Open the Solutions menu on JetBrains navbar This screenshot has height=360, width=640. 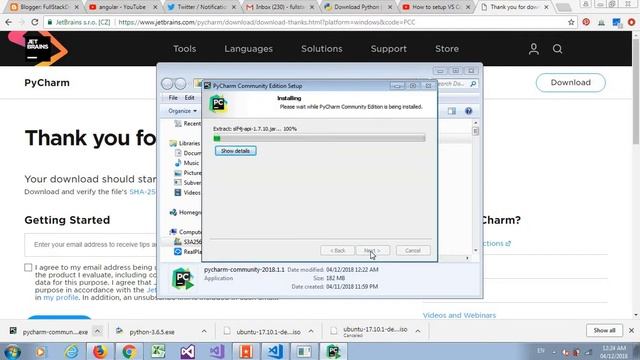322,49
